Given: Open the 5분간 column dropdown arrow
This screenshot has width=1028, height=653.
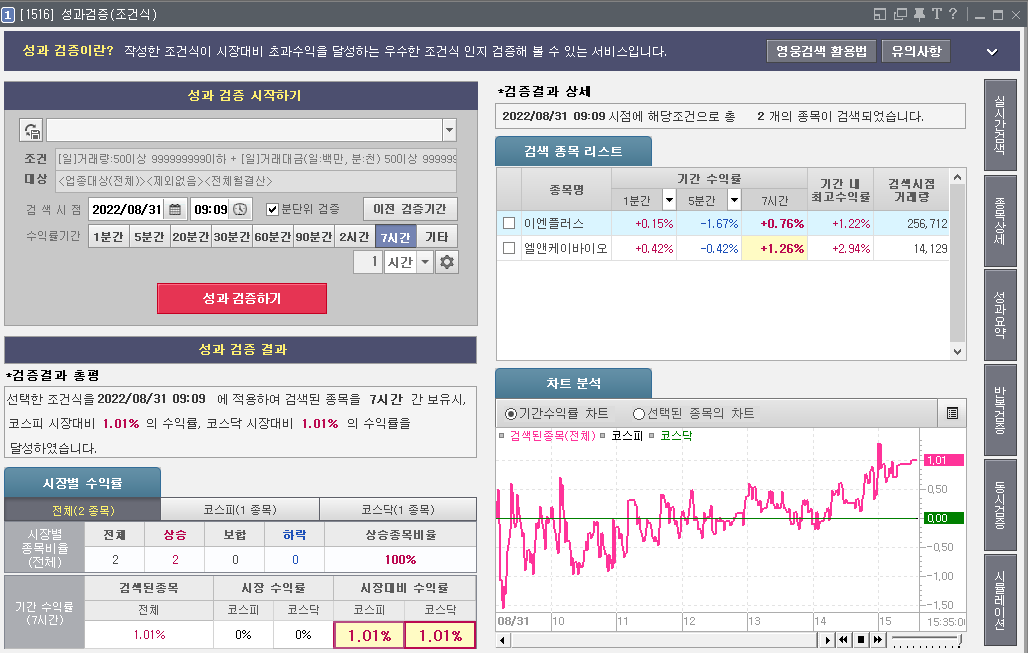Looking at the screenshot, I should [x=734, y=200].
